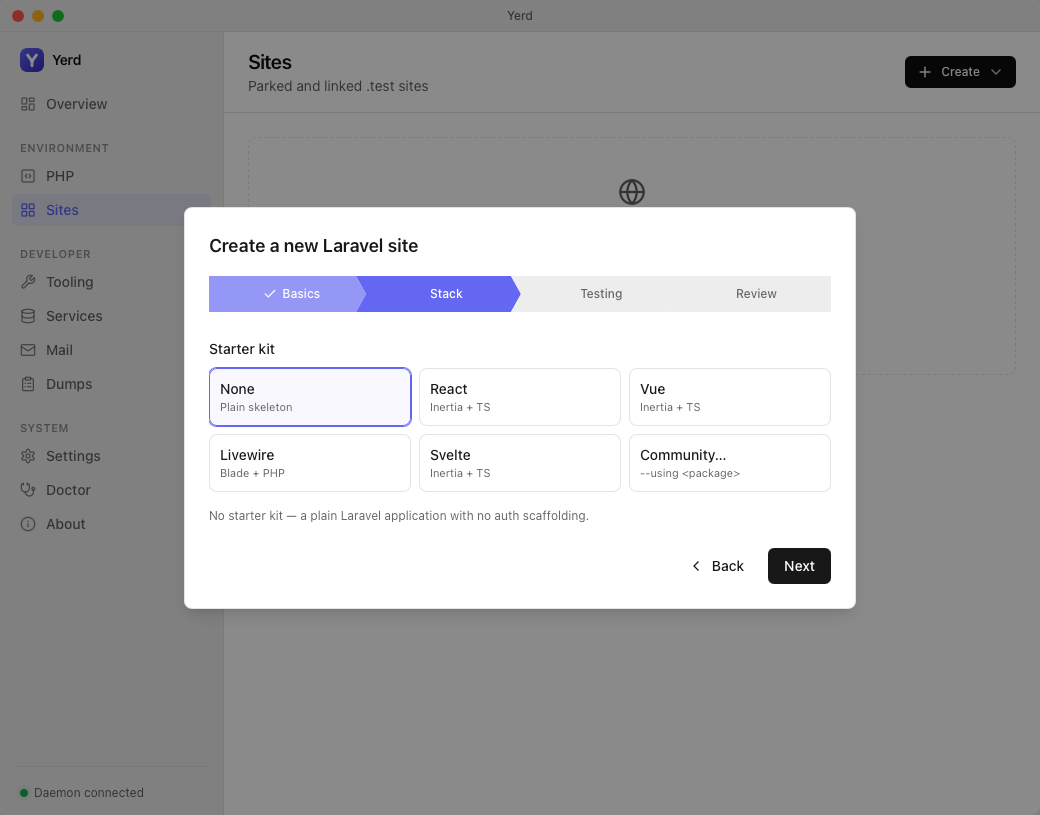1040x815 pixels.
Task: Click the DEVELOPER section label
Action: pyautogui.click(x=55, y=255)
